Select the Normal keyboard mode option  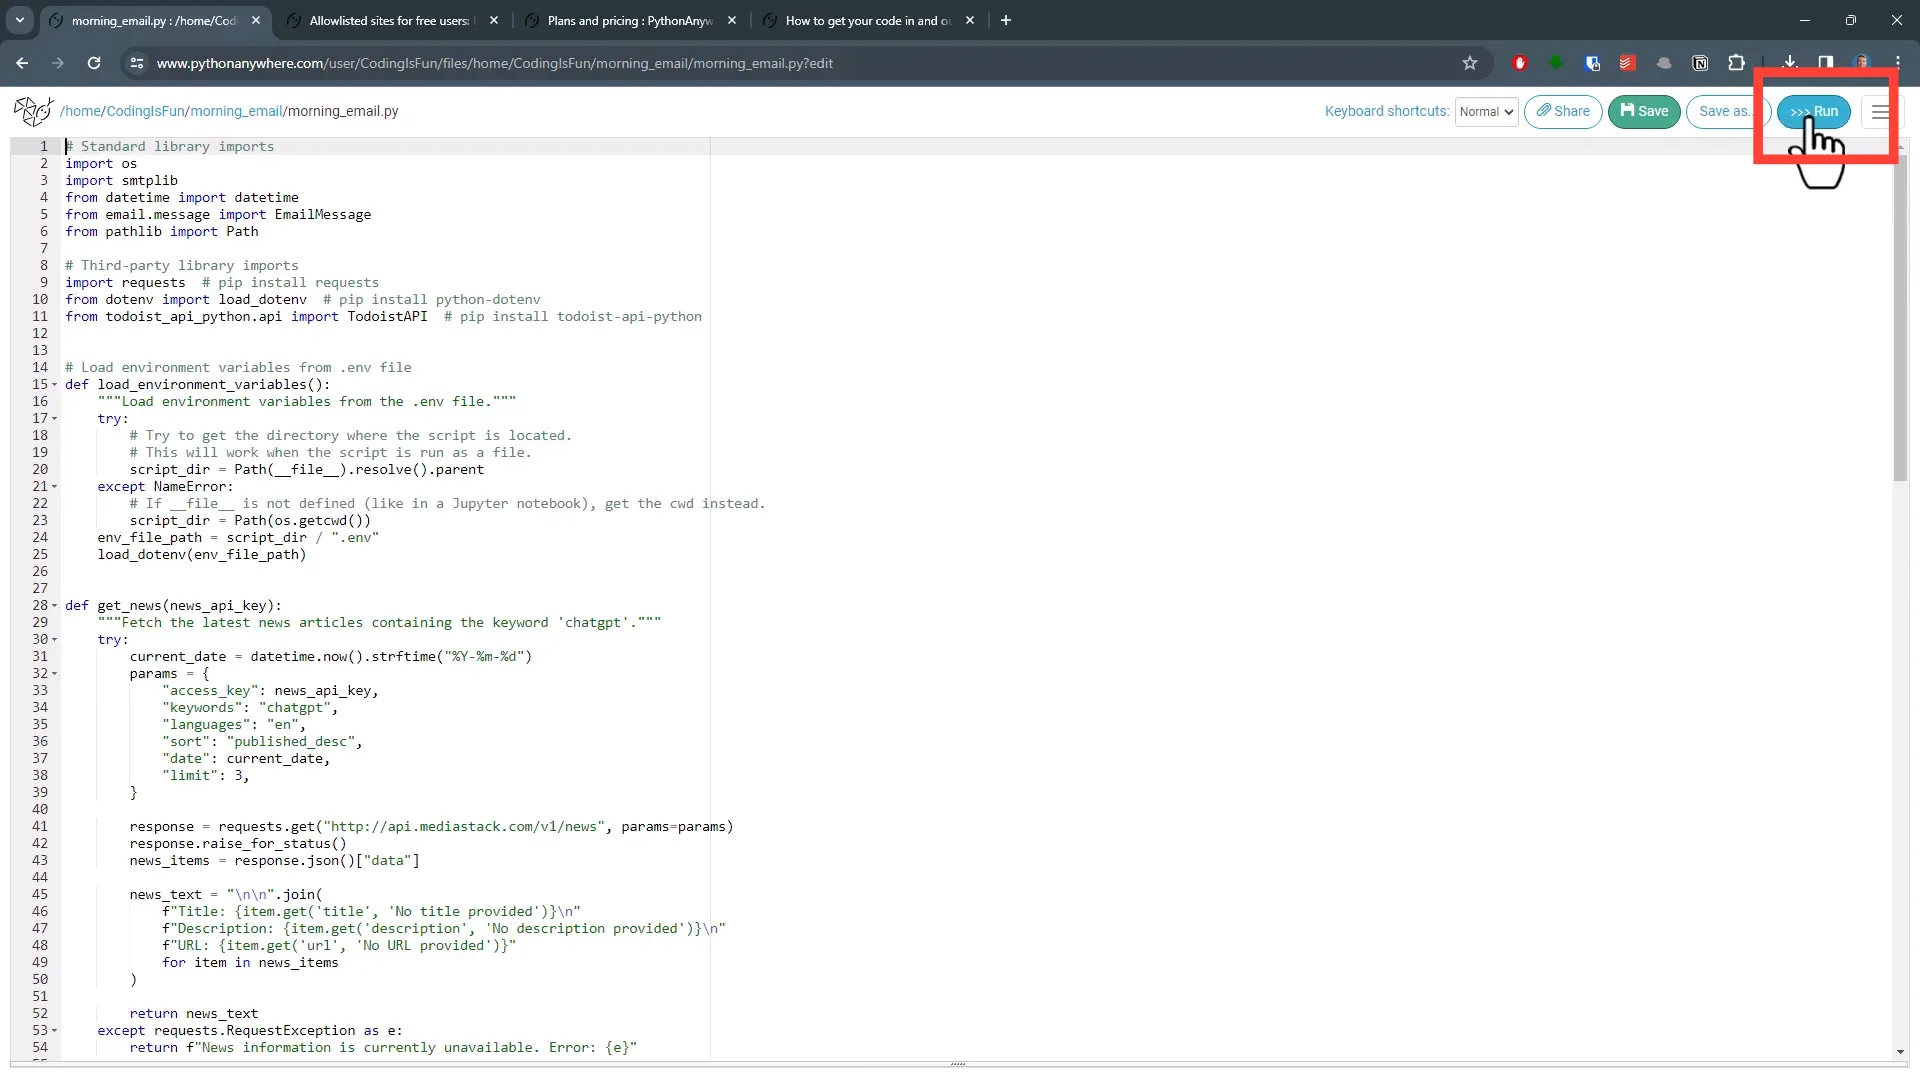click(1486, 112)
